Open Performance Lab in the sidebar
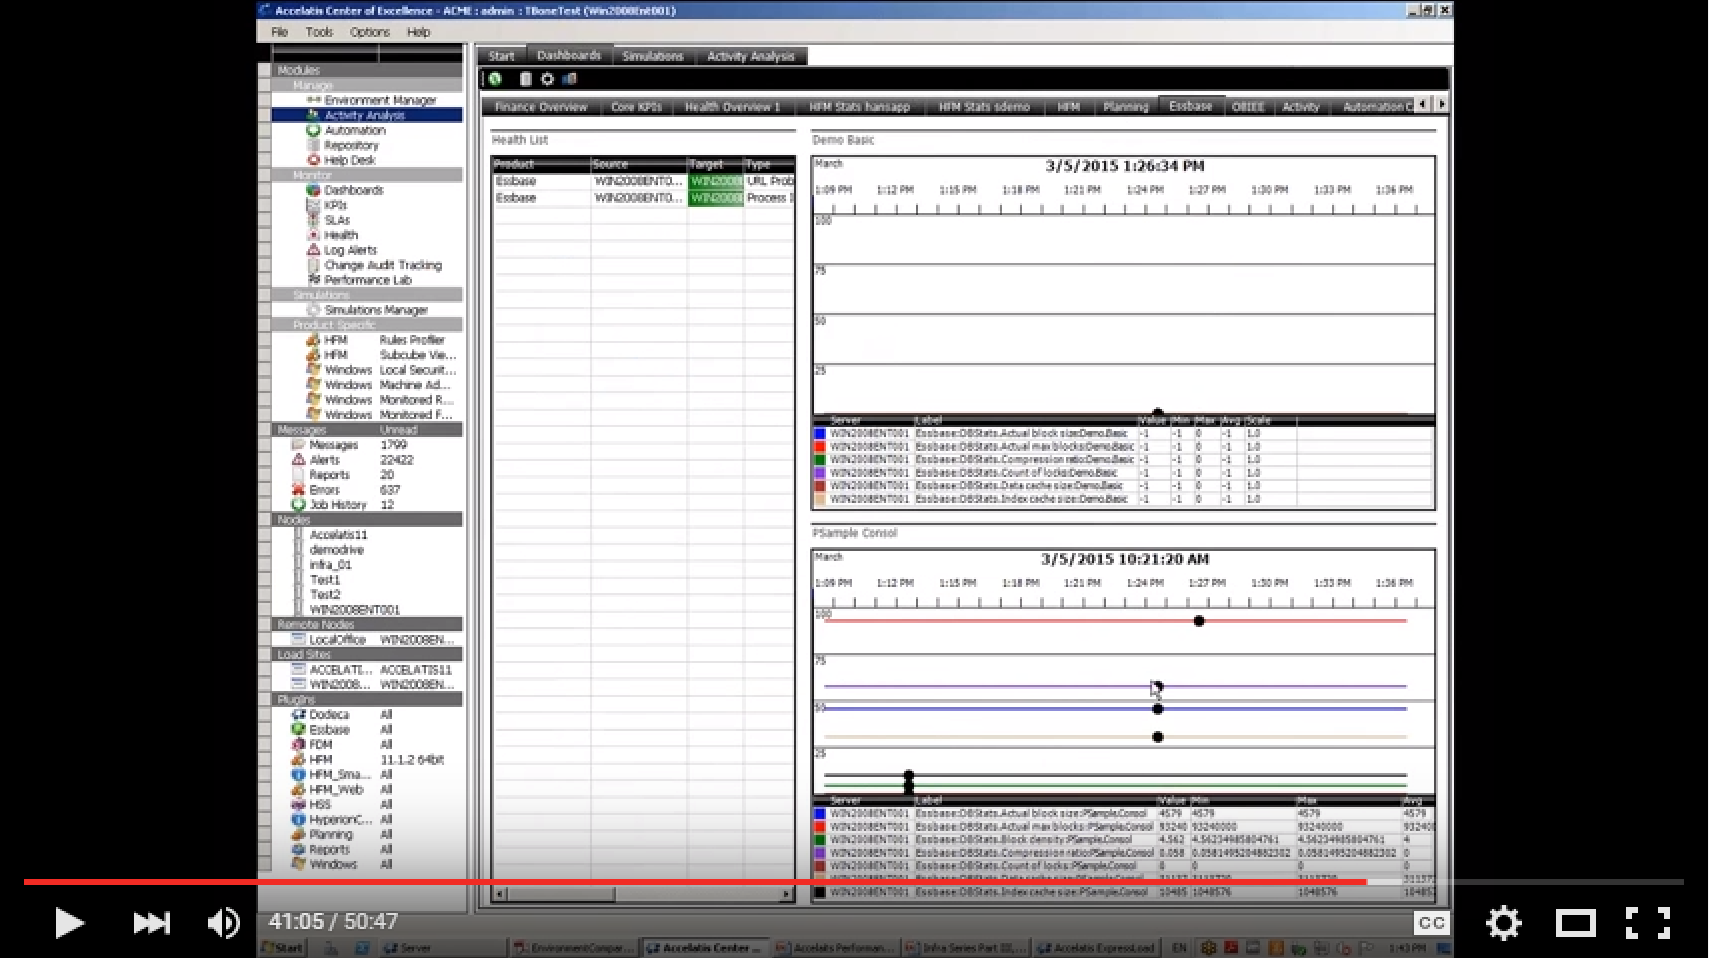 (x=367, y=280)
